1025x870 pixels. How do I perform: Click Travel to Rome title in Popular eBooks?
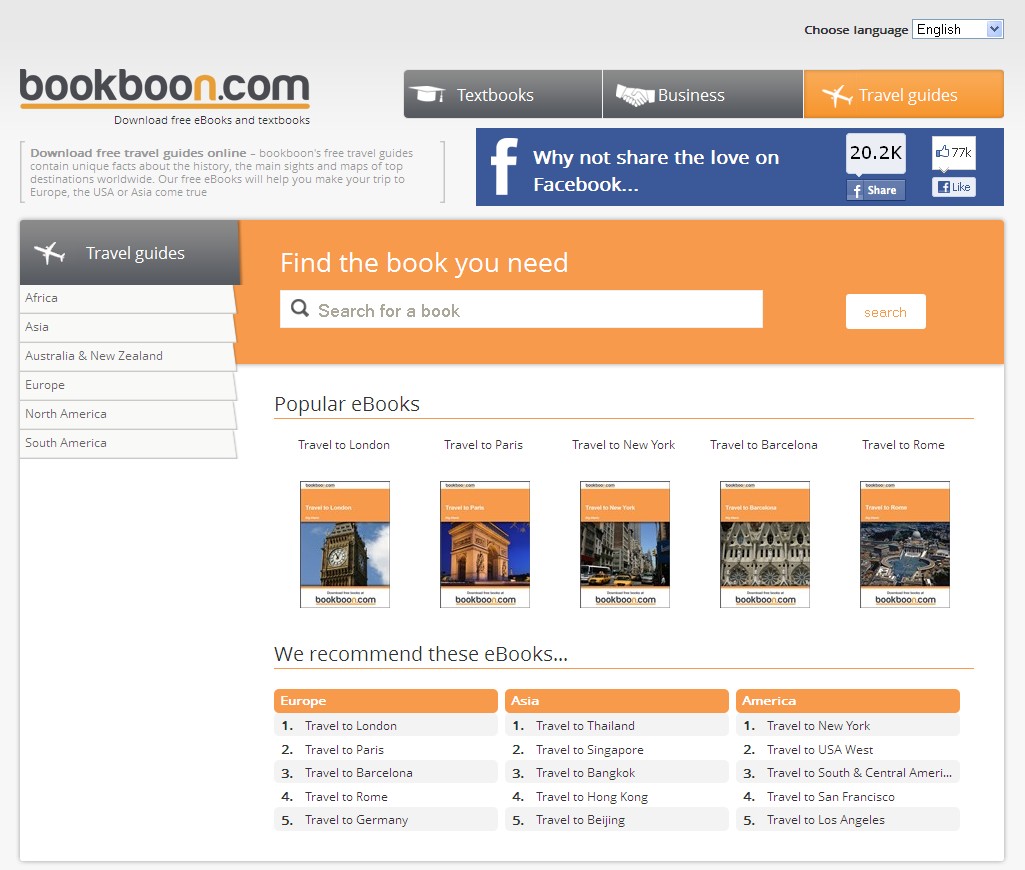coord(903,445)
